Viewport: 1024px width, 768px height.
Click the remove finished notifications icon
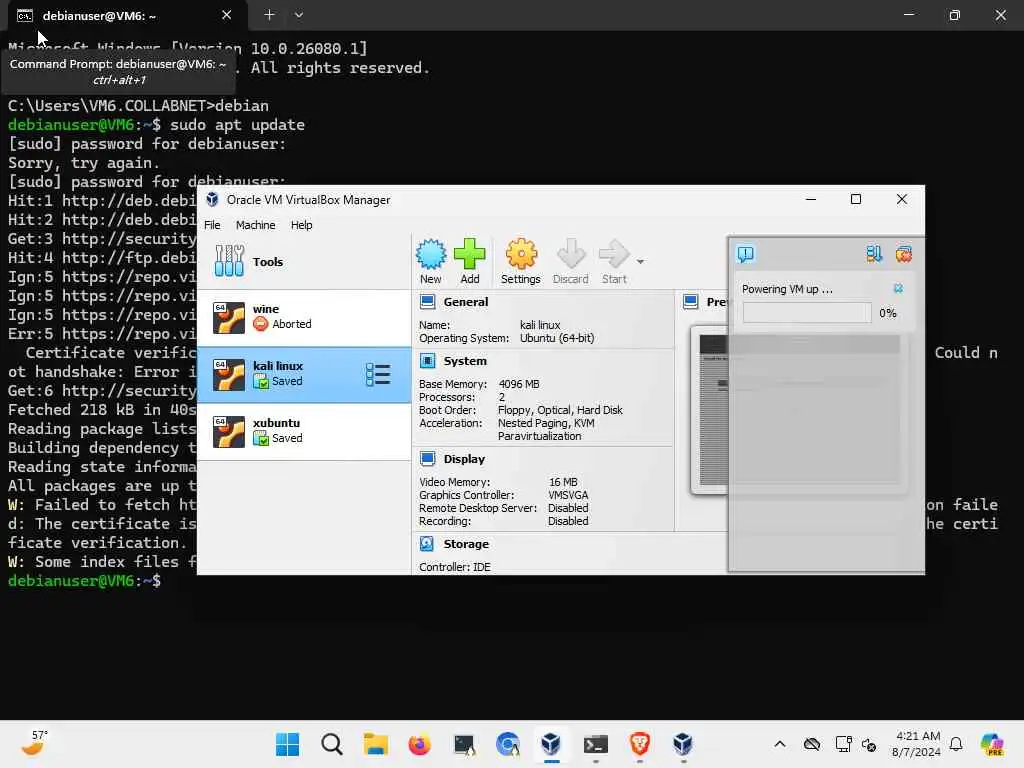pyautogui.click(x=904, y=253)
